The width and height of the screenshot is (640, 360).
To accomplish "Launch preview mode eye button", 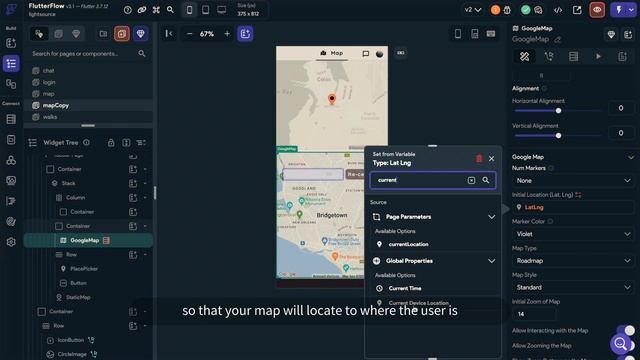I will [597, 10].
